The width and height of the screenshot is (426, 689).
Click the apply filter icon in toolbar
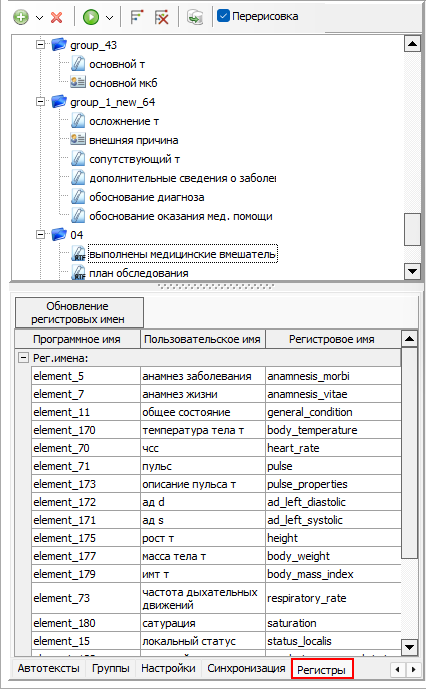pos(137,17)
